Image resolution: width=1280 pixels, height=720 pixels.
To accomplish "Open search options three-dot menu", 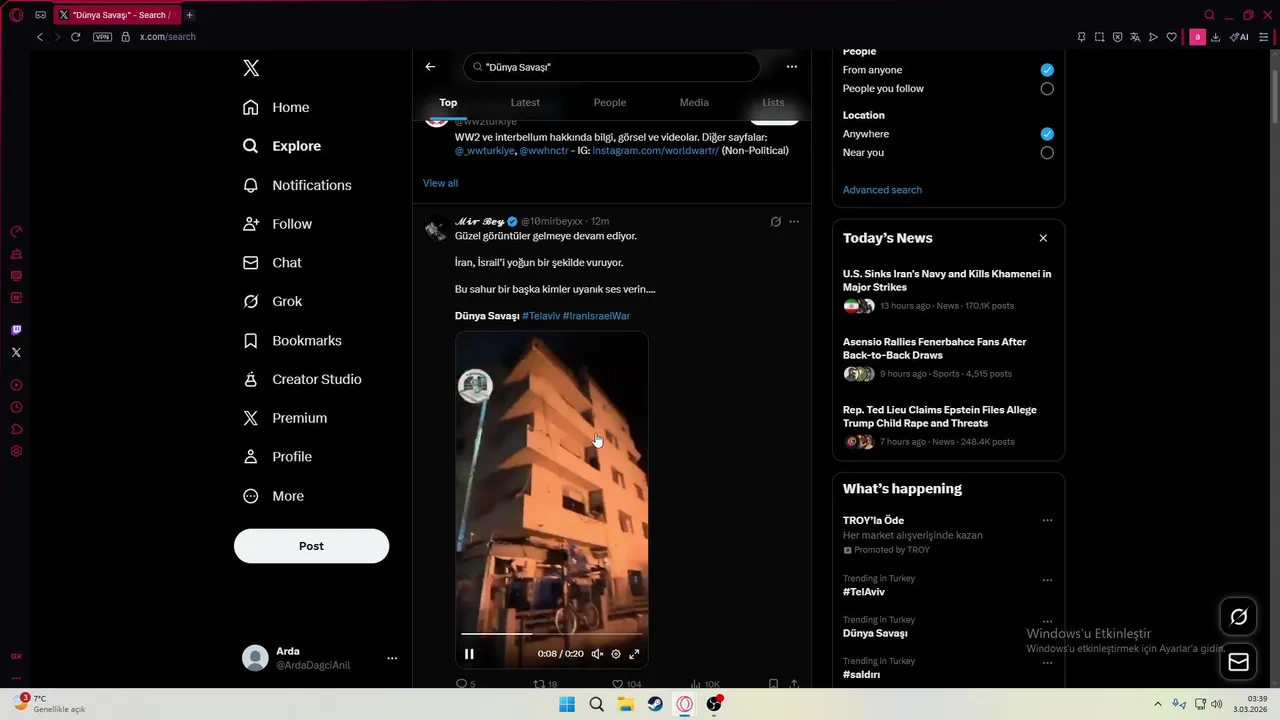I will (x=792, y=67).
